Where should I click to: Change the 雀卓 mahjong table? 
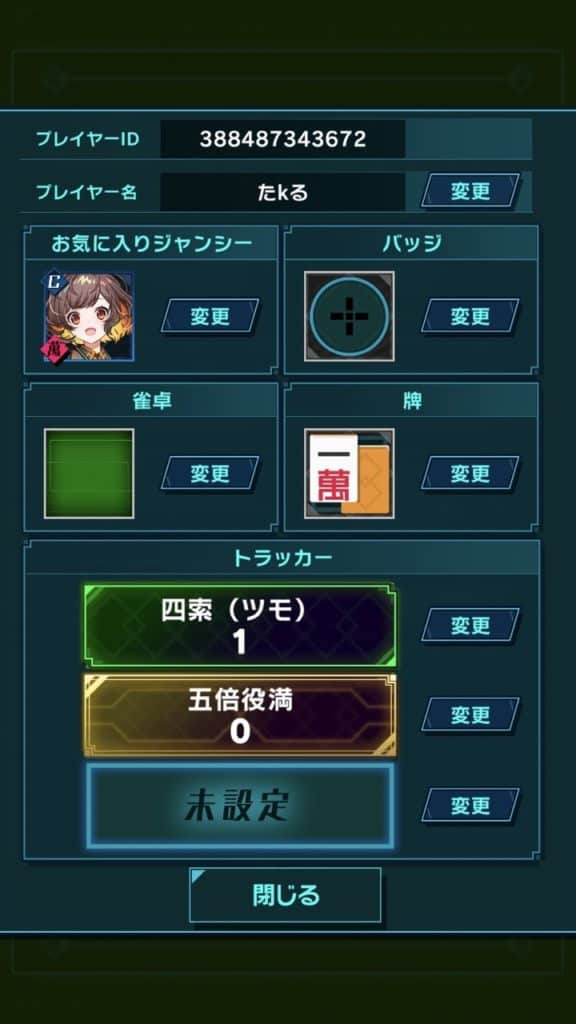[210, 473]
